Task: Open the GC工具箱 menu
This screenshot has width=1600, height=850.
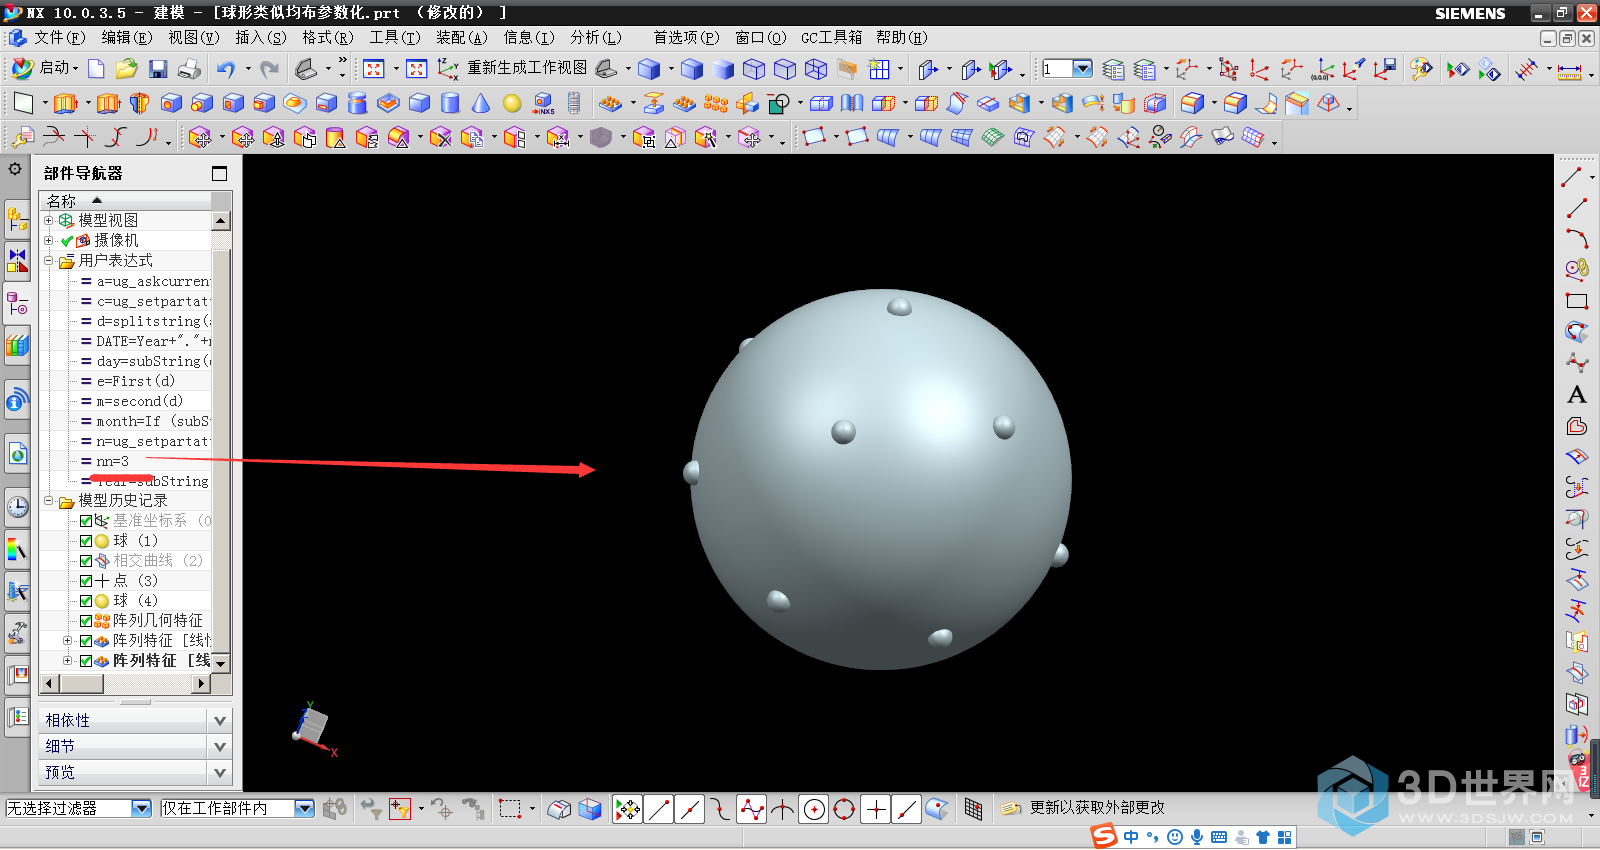Action: pos(831,37)
